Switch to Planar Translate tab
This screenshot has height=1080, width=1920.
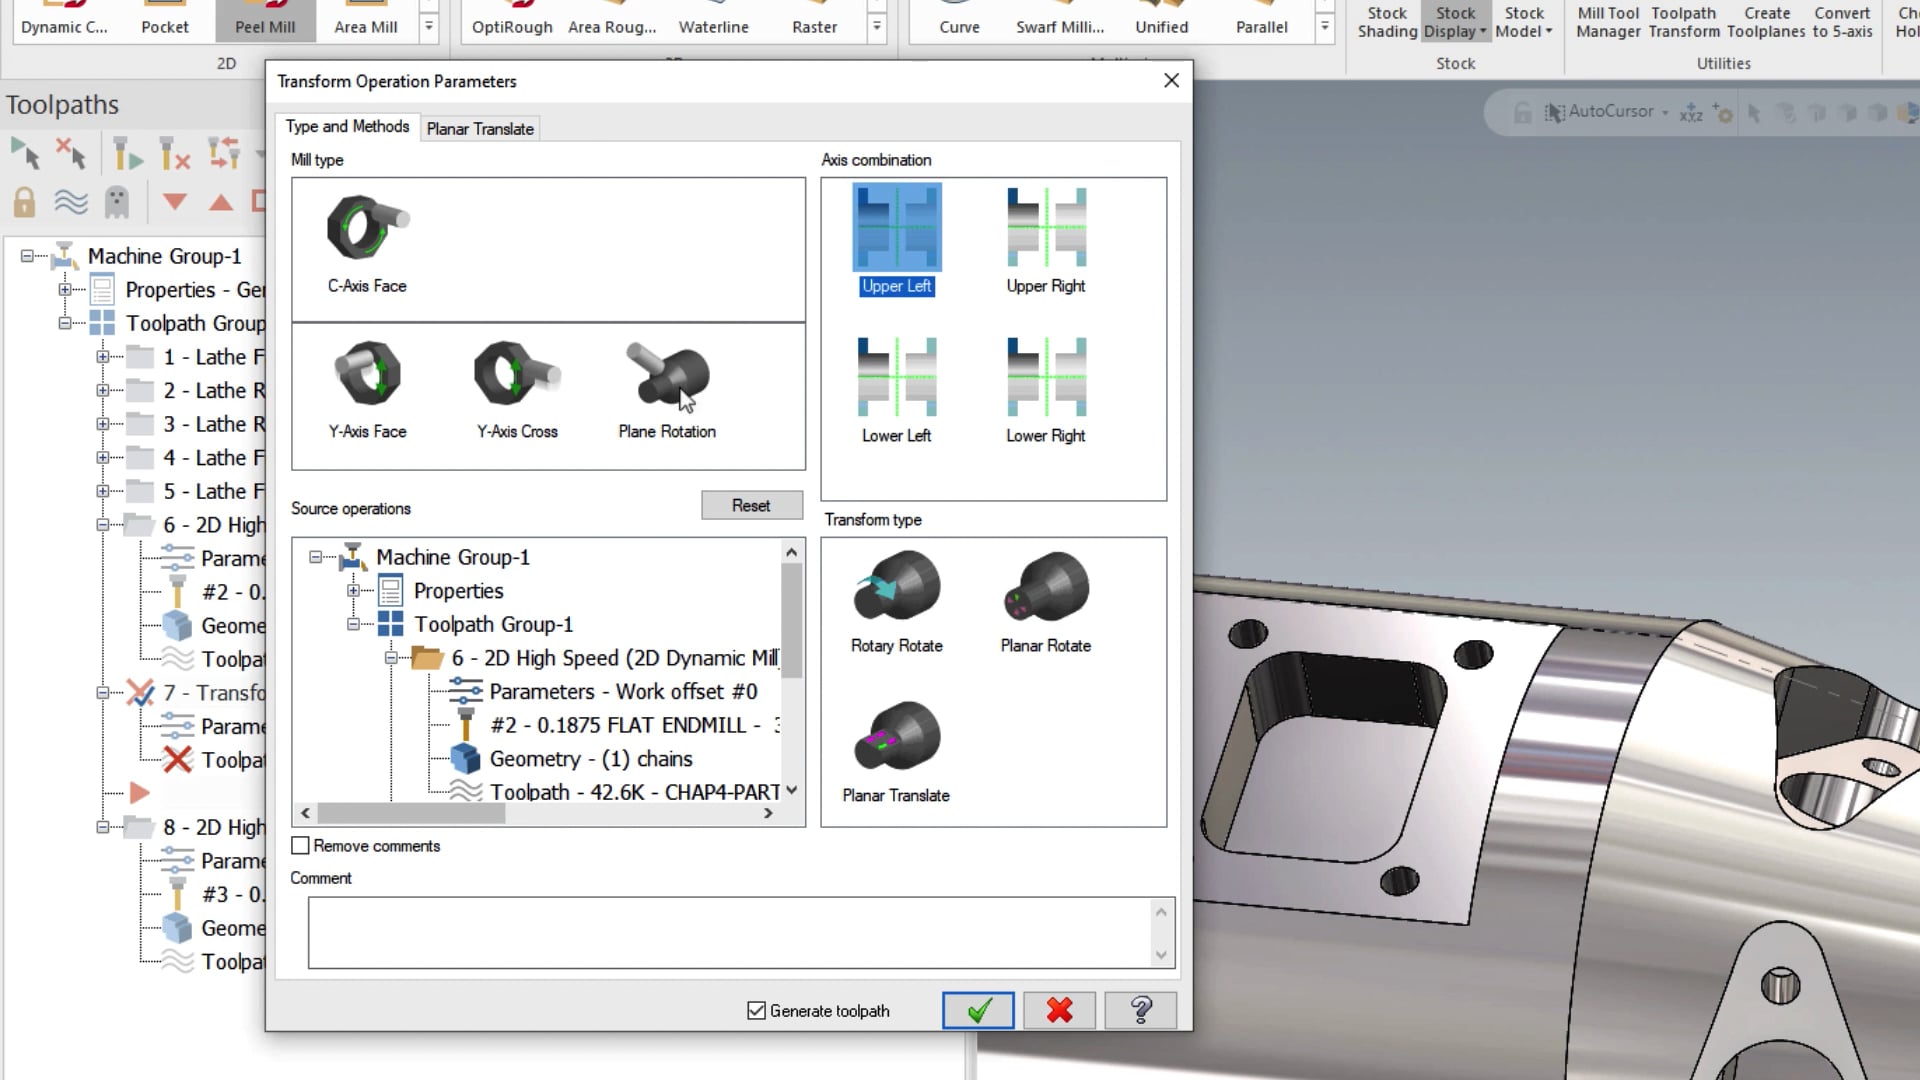(480, 127)
